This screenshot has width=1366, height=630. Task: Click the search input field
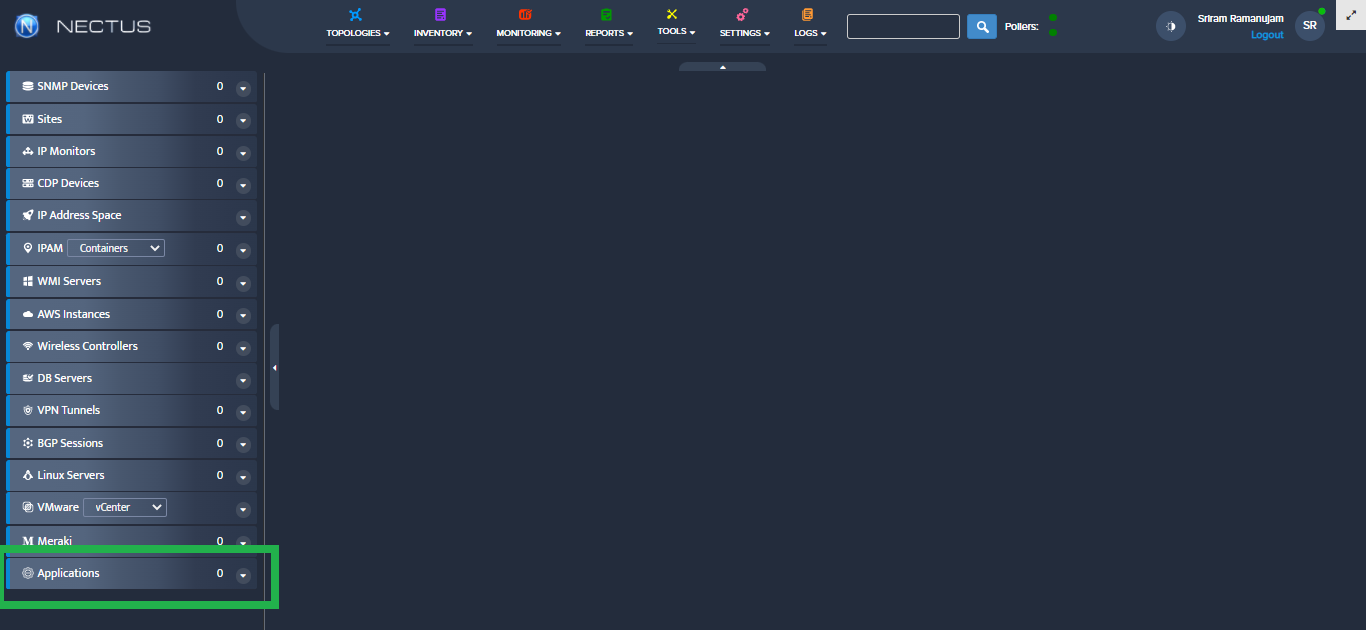pyautogui.click(x=903, y=26)
